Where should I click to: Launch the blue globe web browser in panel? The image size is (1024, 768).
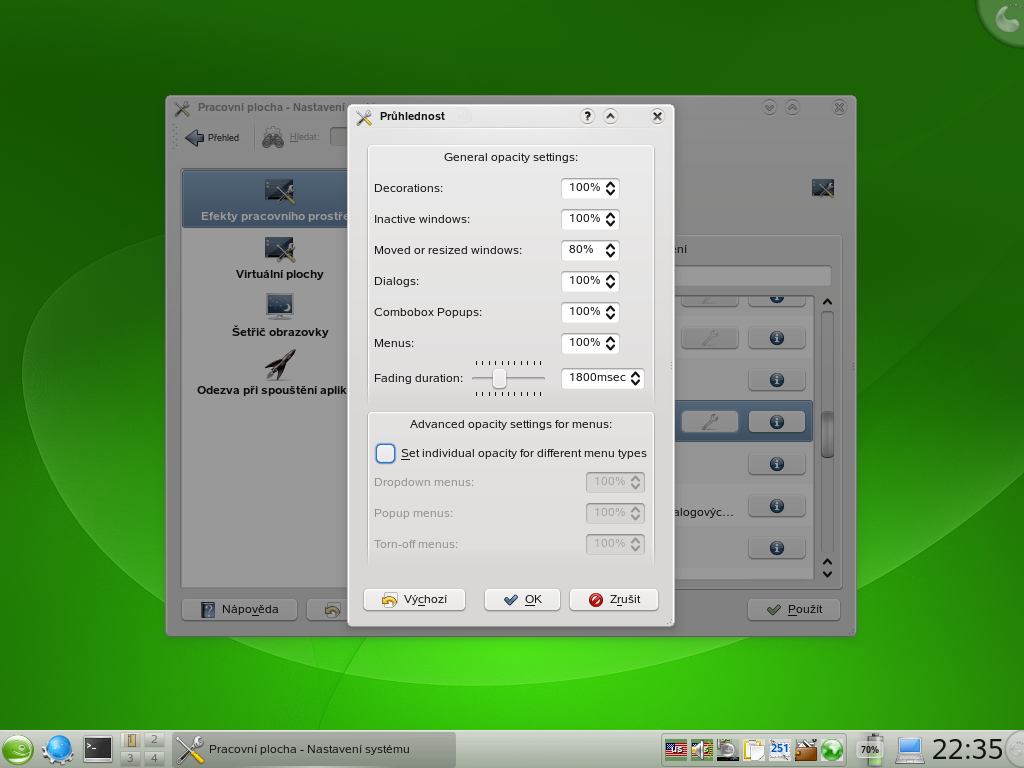(57, 749)
